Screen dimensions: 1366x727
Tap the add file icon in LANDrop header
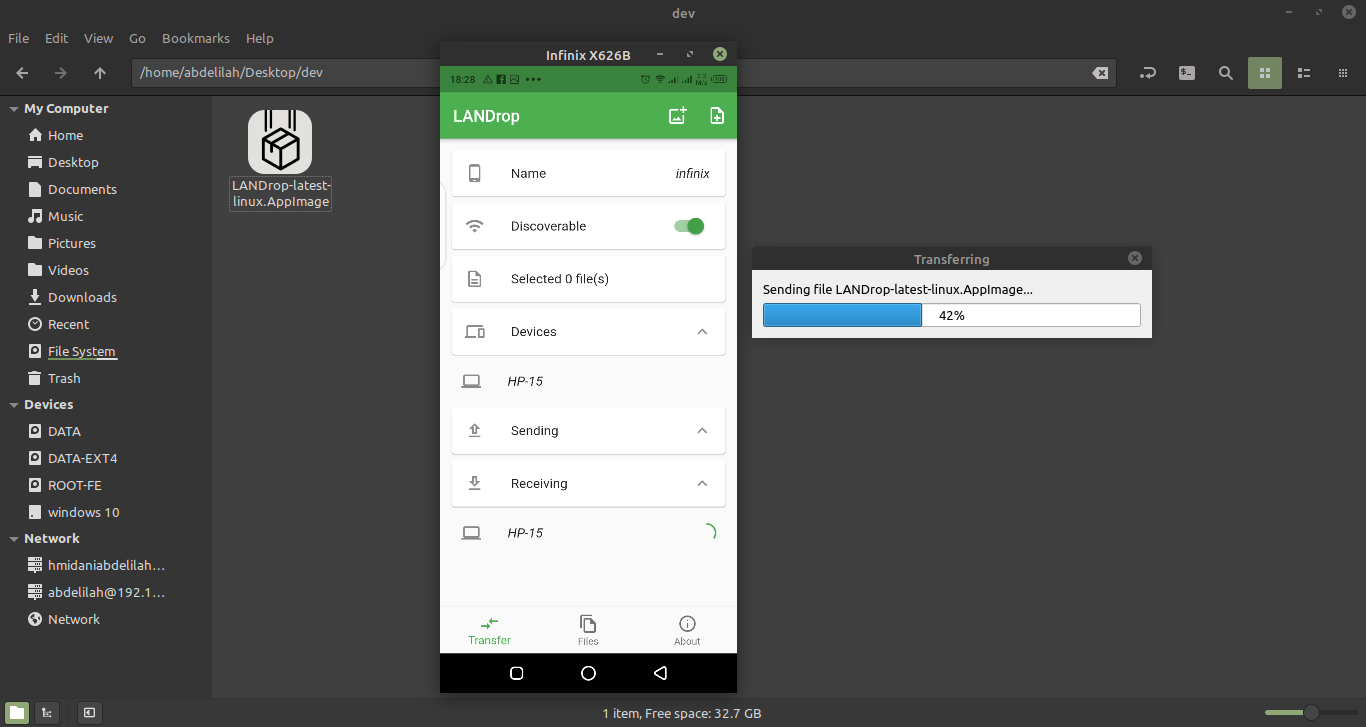(x=717, y=116)
